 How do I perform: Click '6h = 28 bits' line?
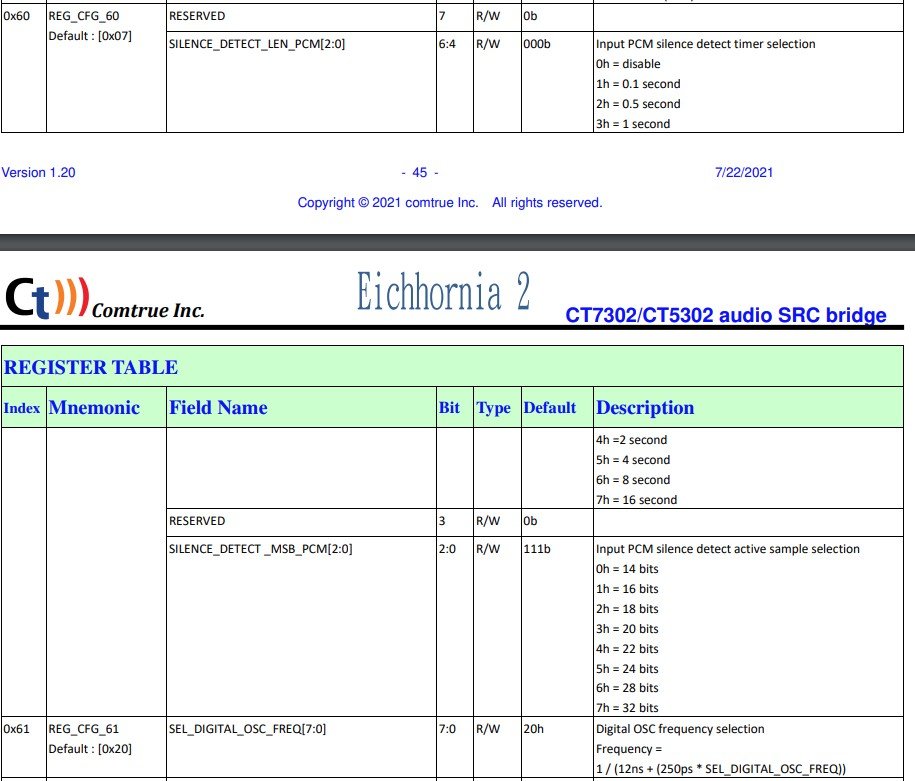[627, 688]
